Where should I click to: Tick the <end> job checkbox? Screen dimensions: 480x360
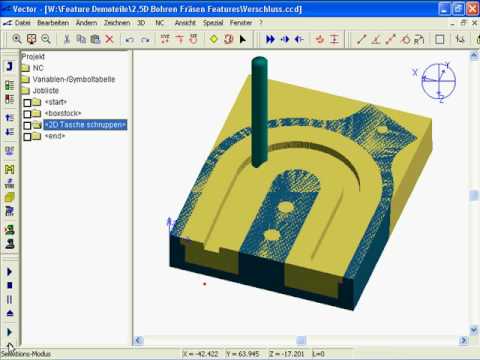pos(27,137)
